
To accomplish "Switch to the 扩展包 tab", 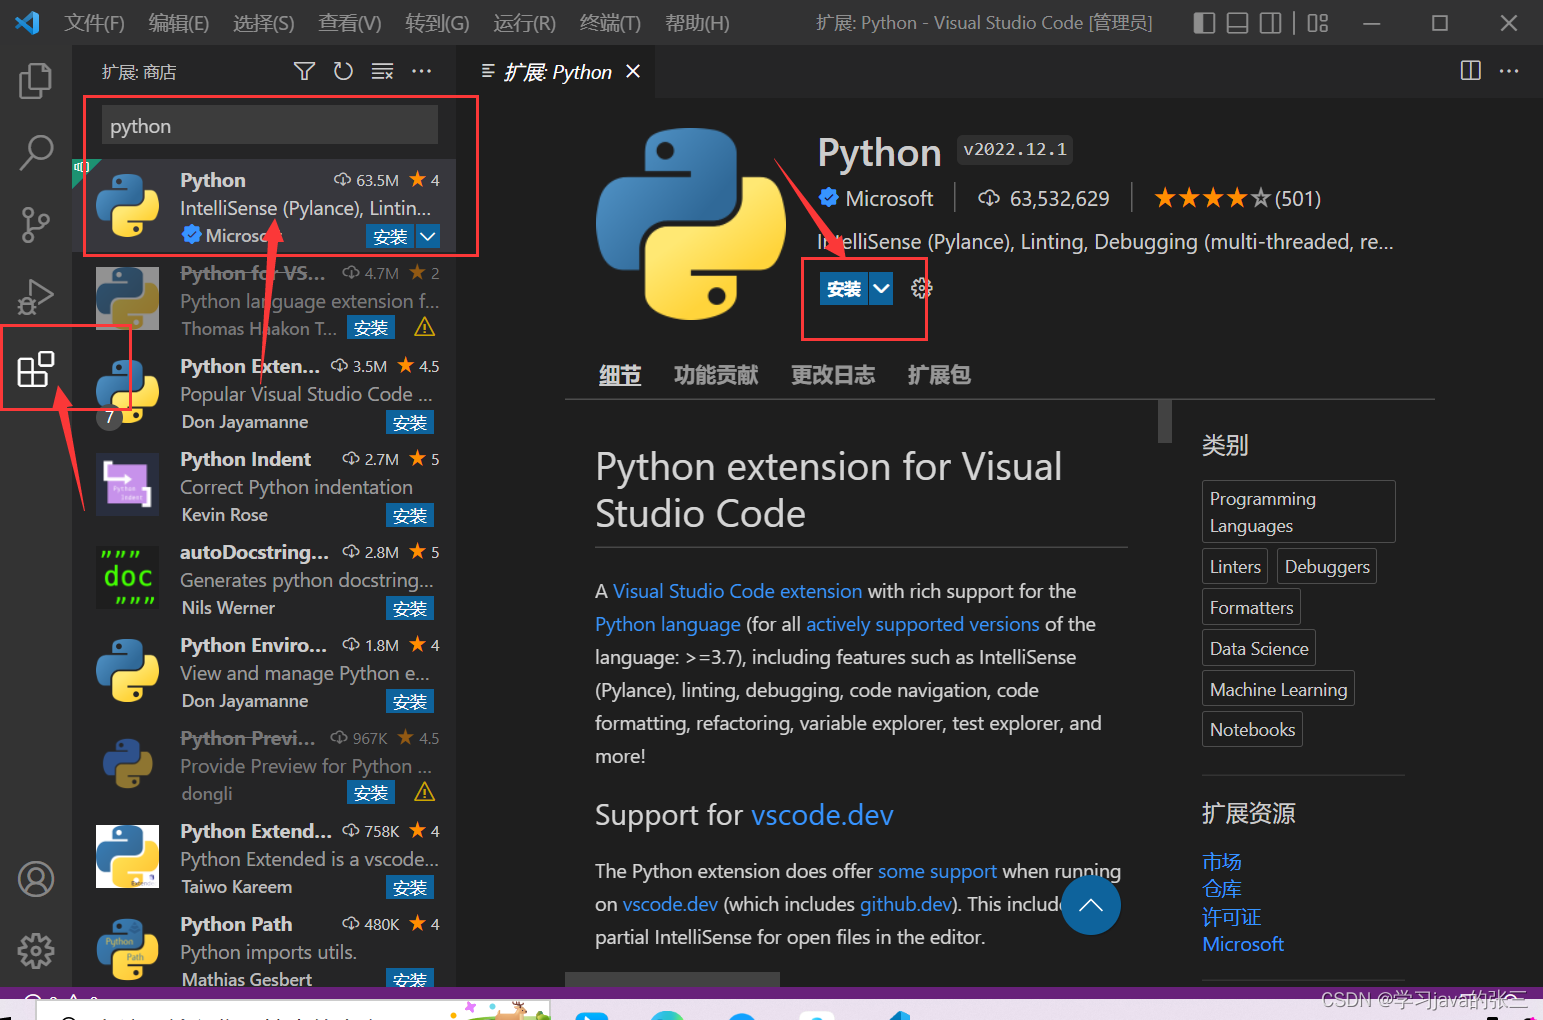I will point(939,375).
